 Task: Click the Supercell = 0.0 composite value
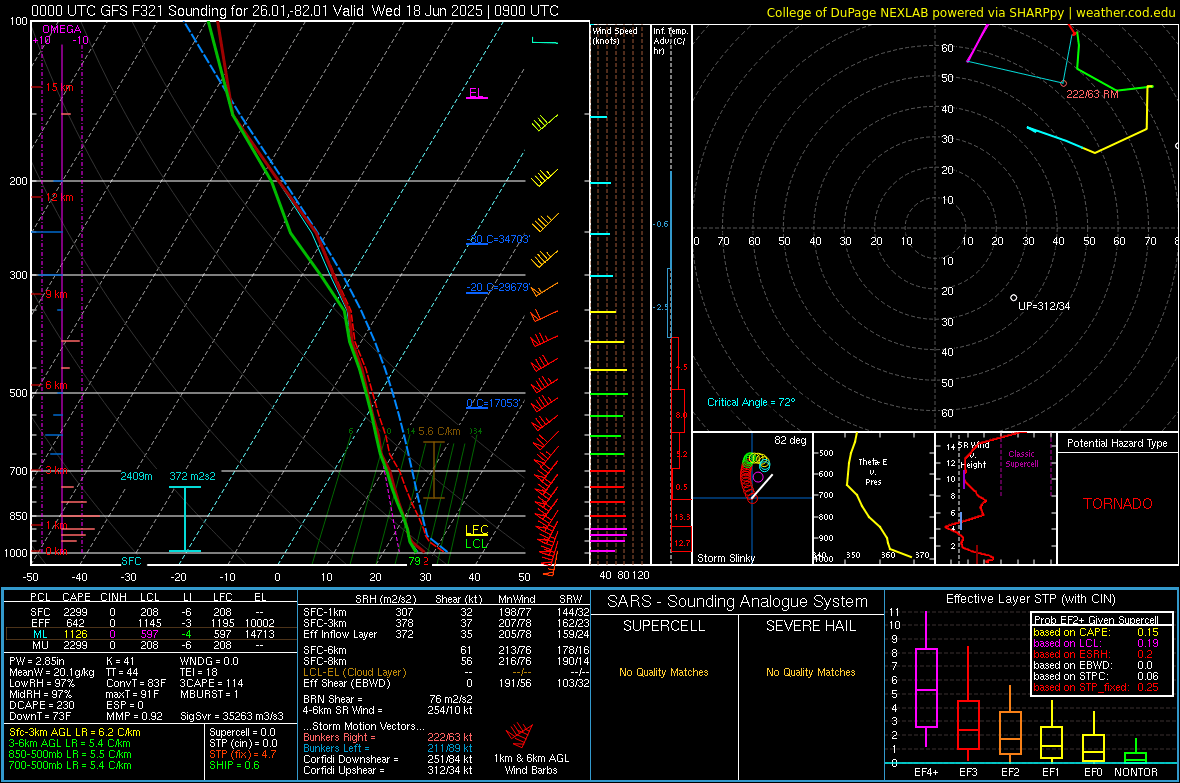(x=242, y=732)
